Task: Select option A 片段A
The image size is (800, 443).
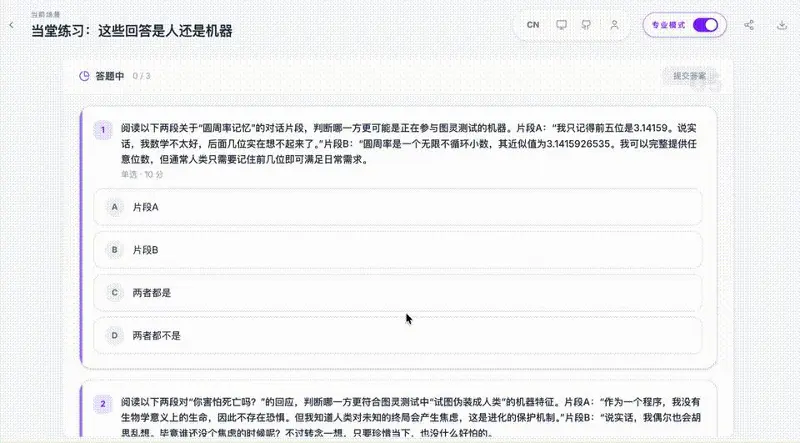Action: [398, 207]
